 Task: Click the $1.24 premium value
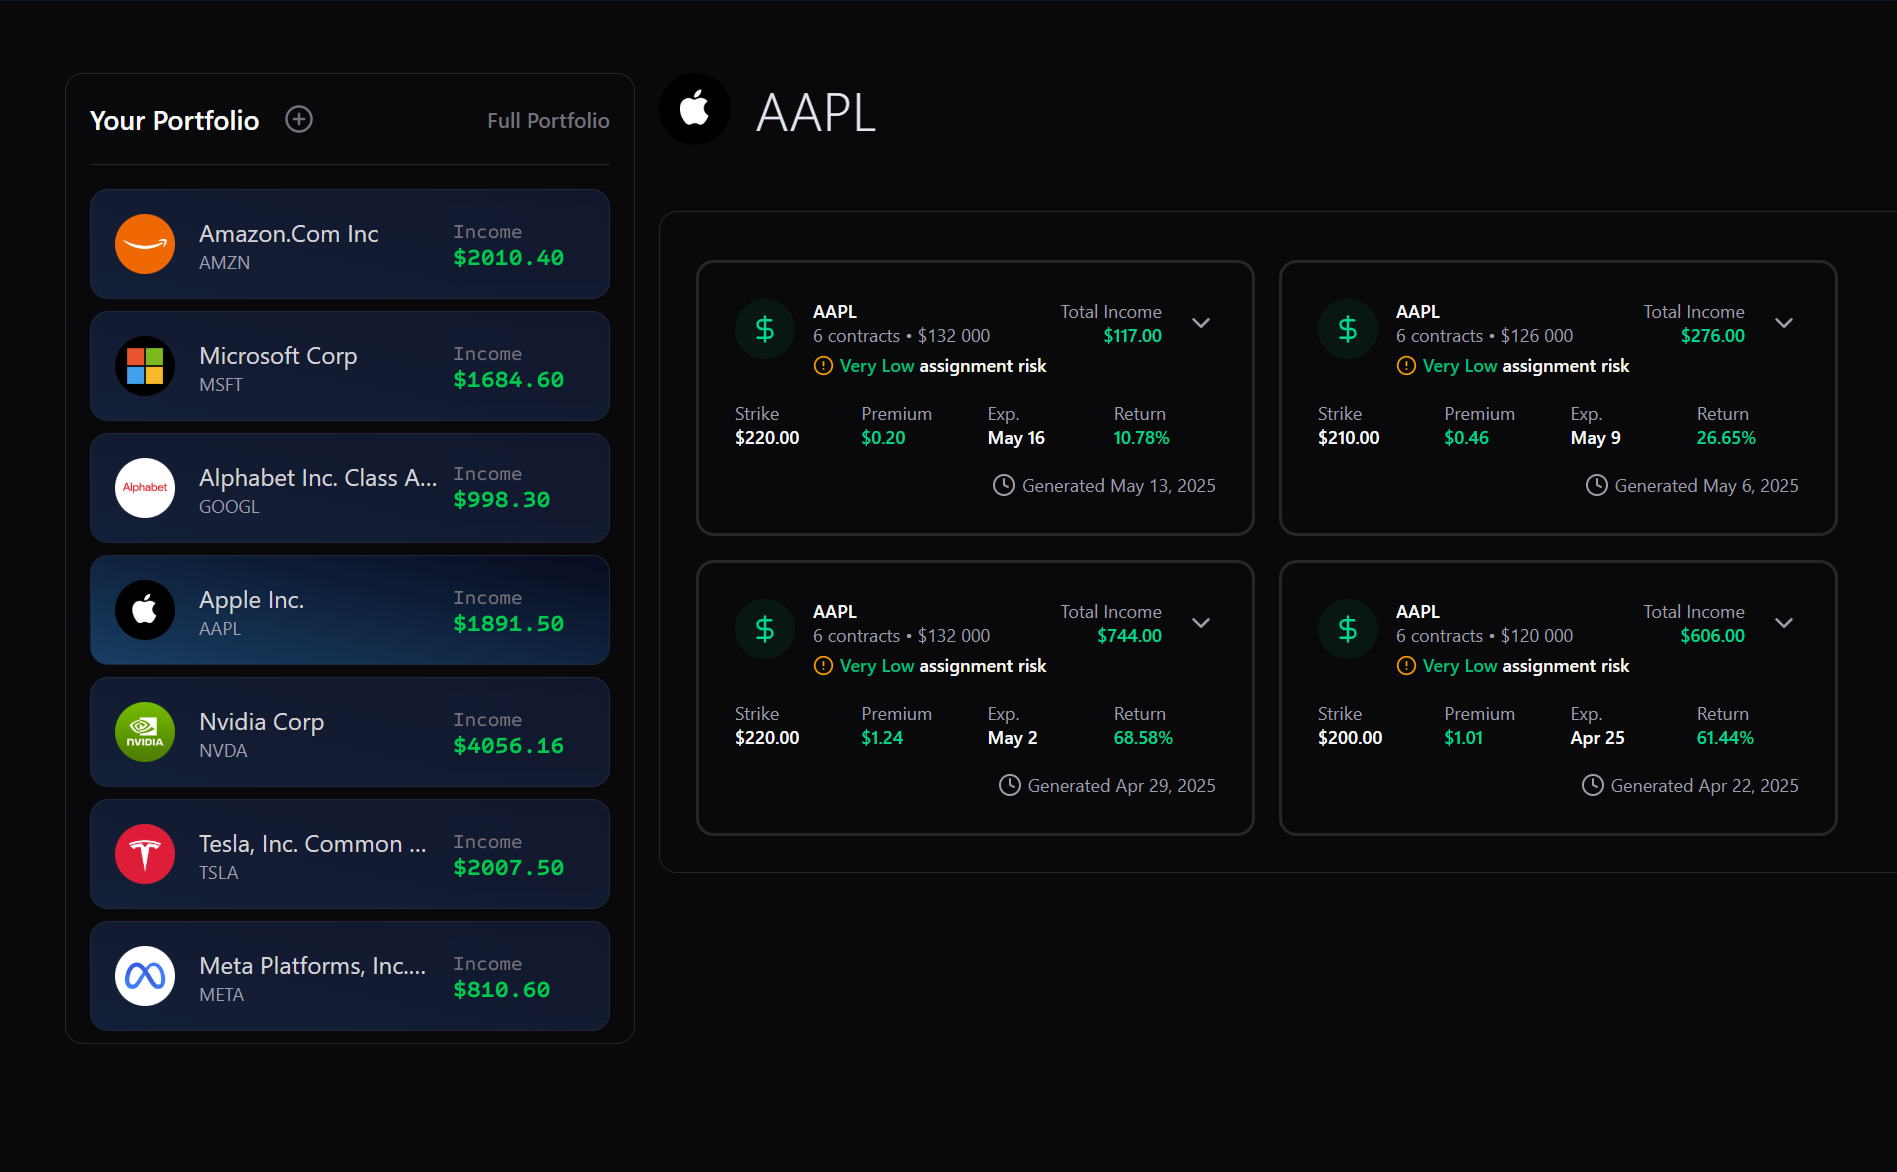882,738
